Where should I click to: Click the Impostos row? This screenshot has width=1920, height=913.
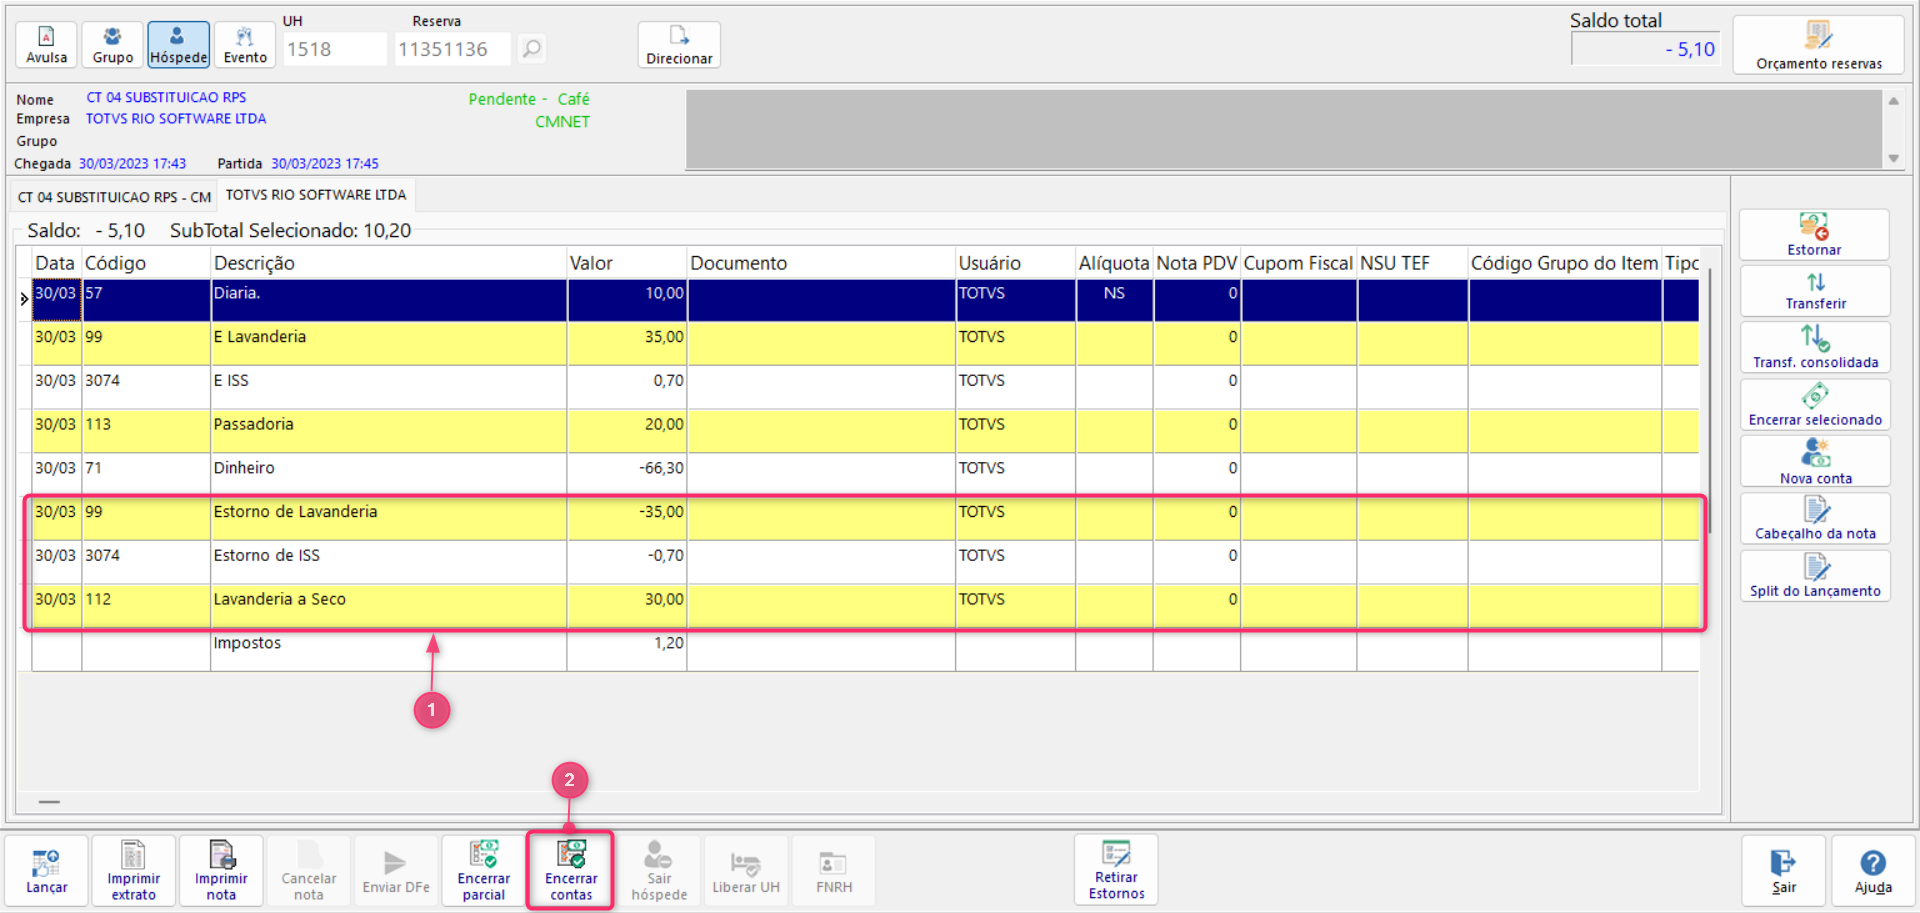pos(865,650)
